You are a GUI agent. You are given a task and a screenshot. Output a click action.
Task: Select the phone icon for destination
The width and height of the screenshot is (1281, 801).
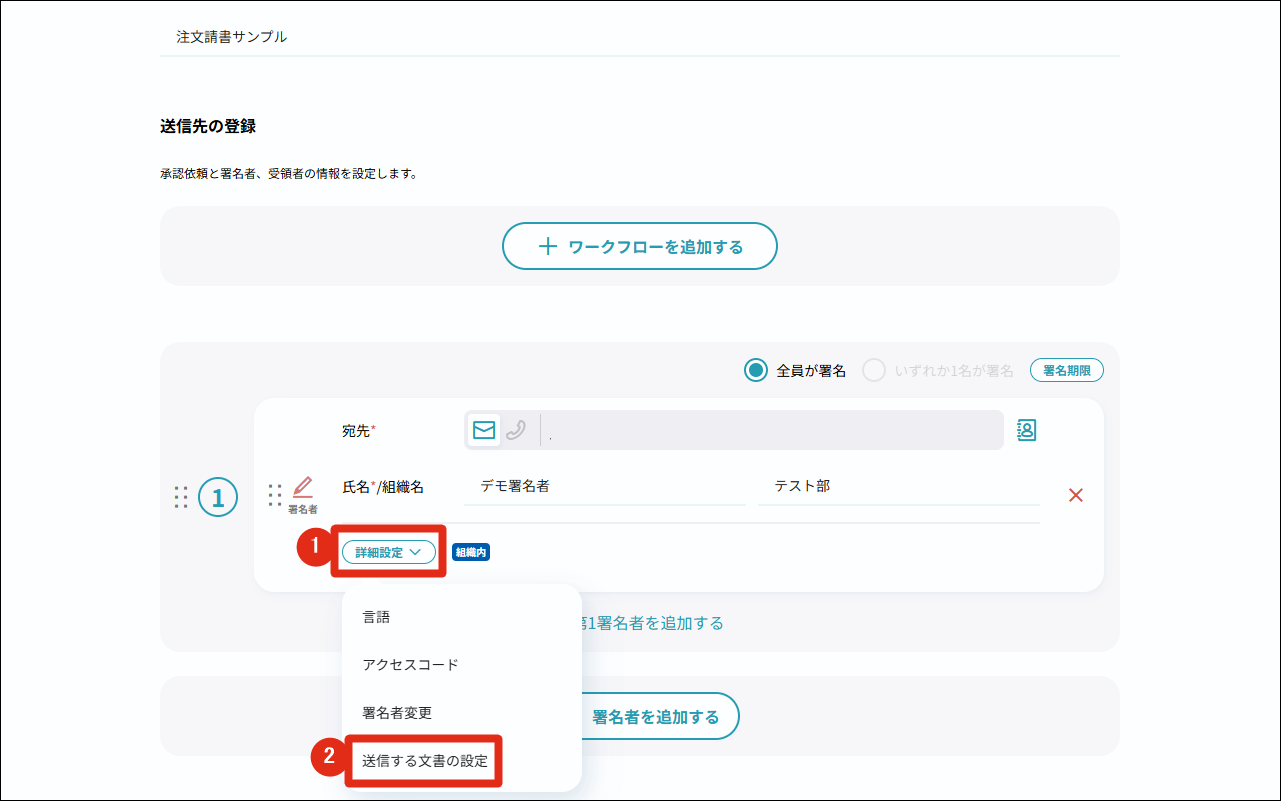[x=515, y=430]
